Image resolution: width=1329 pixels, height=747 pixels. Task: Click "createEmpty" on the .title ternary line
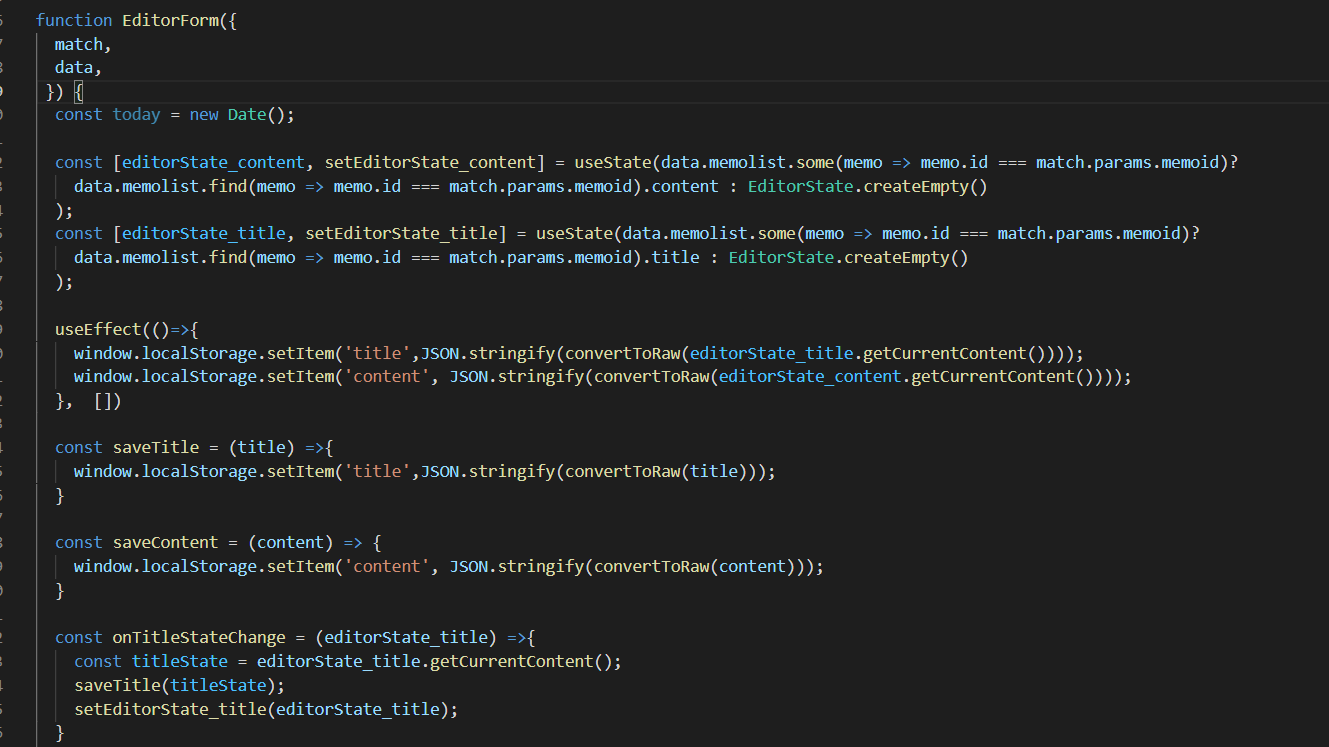[897, 258]
